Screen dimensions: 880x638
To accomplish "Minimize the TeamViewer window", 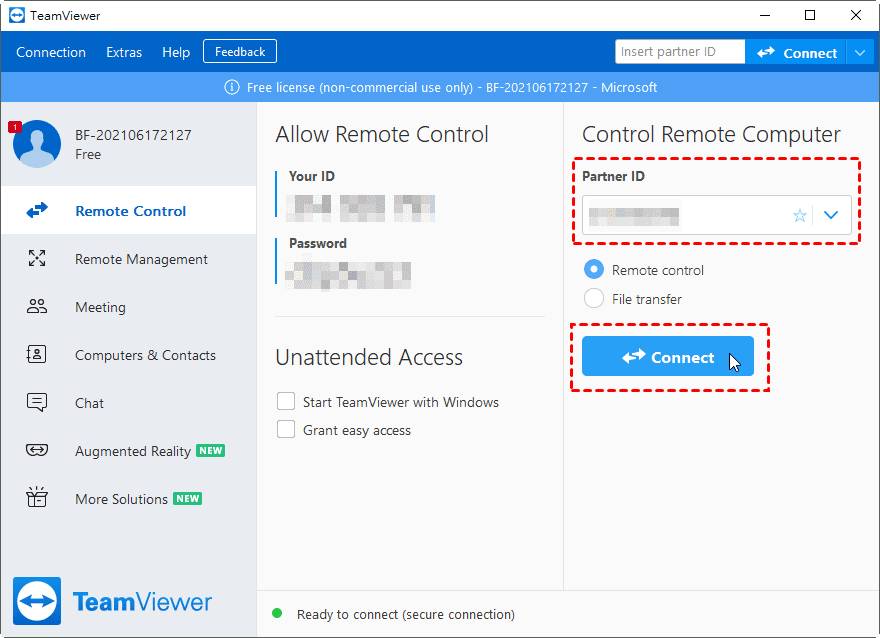I will (764, 15).
